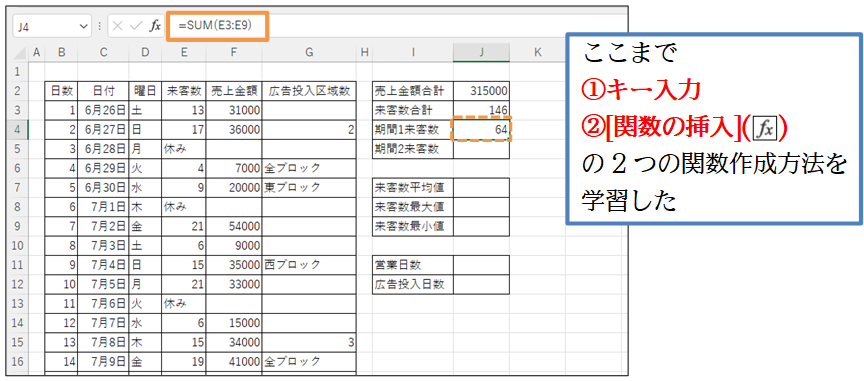Click the 日数 header cell
Screen dimensions: 864x381
pyautogui.click(x=61, y=92)
